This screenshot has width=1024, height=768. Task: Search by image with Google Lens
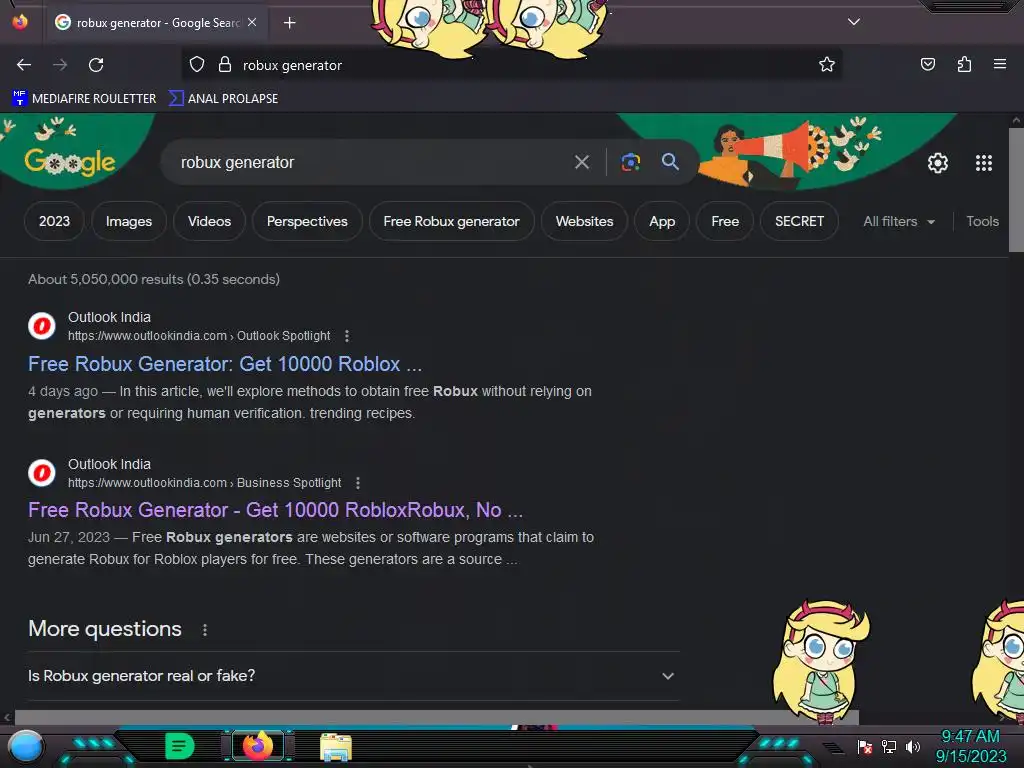tap(630, 162)
